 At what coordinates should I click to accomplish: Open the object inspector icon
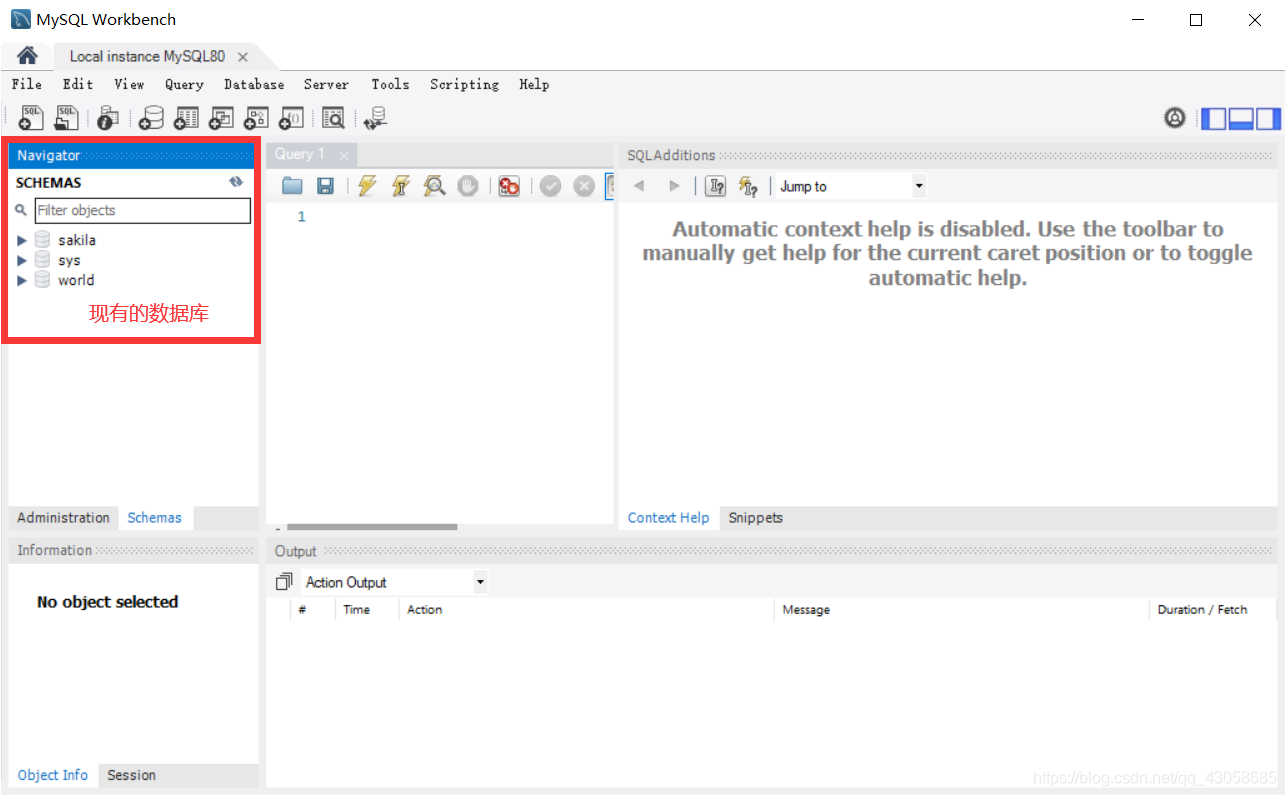(108, 118)
